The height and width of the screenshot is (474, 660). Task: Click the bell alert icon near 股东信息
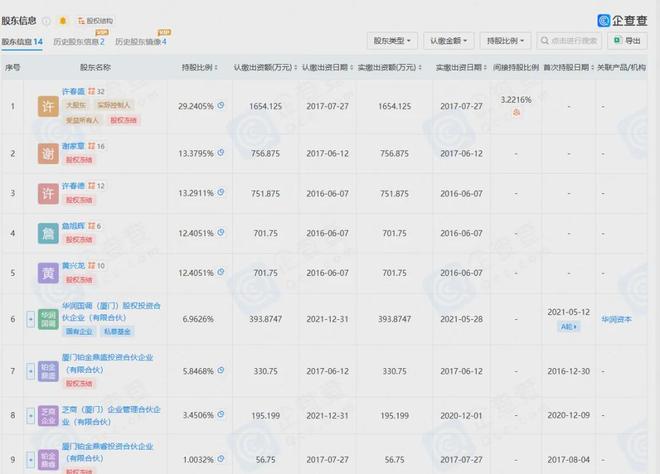64,20
